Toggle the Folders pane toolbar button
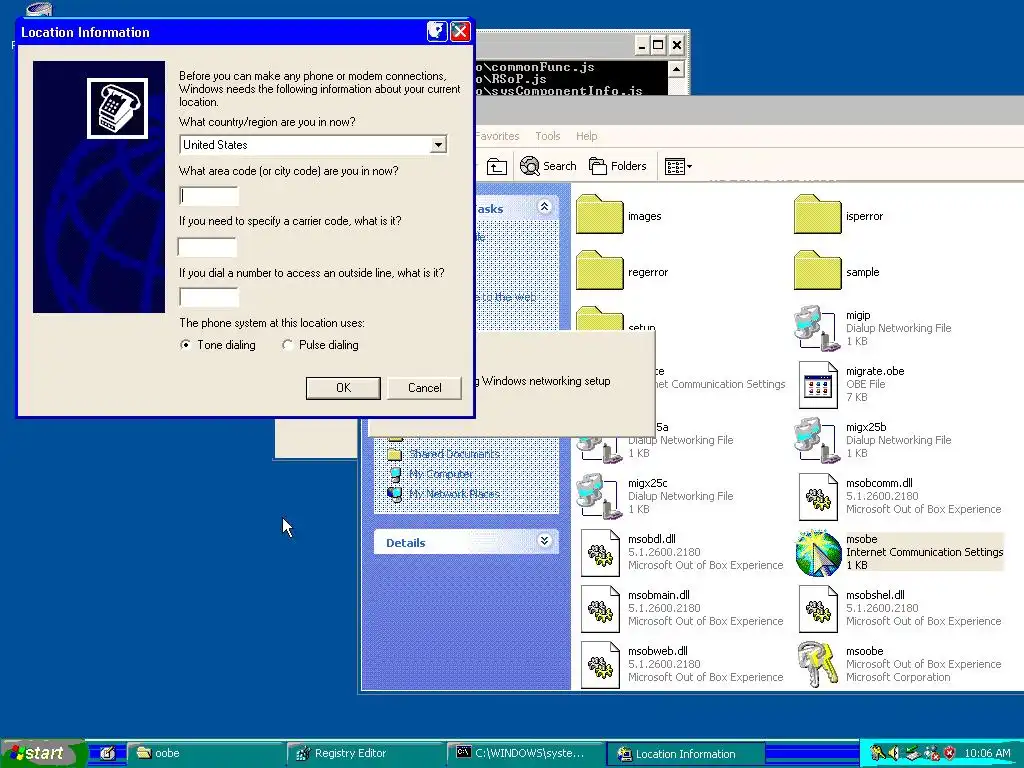The image size is (1024, 768). 617,167
